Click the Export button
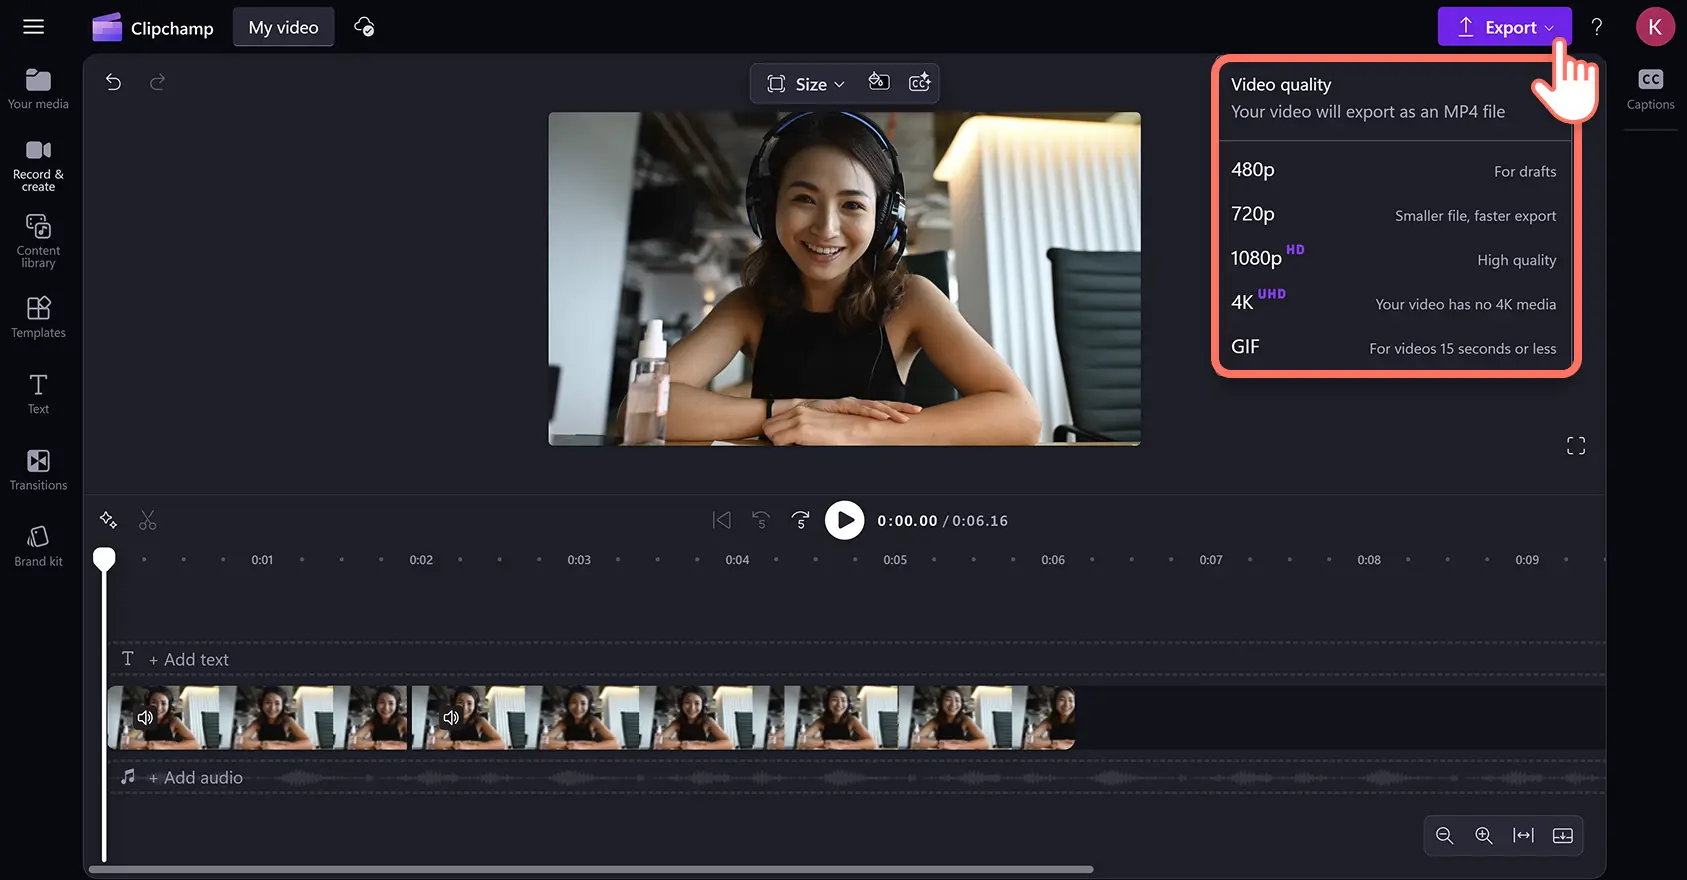 (1504, 27)
